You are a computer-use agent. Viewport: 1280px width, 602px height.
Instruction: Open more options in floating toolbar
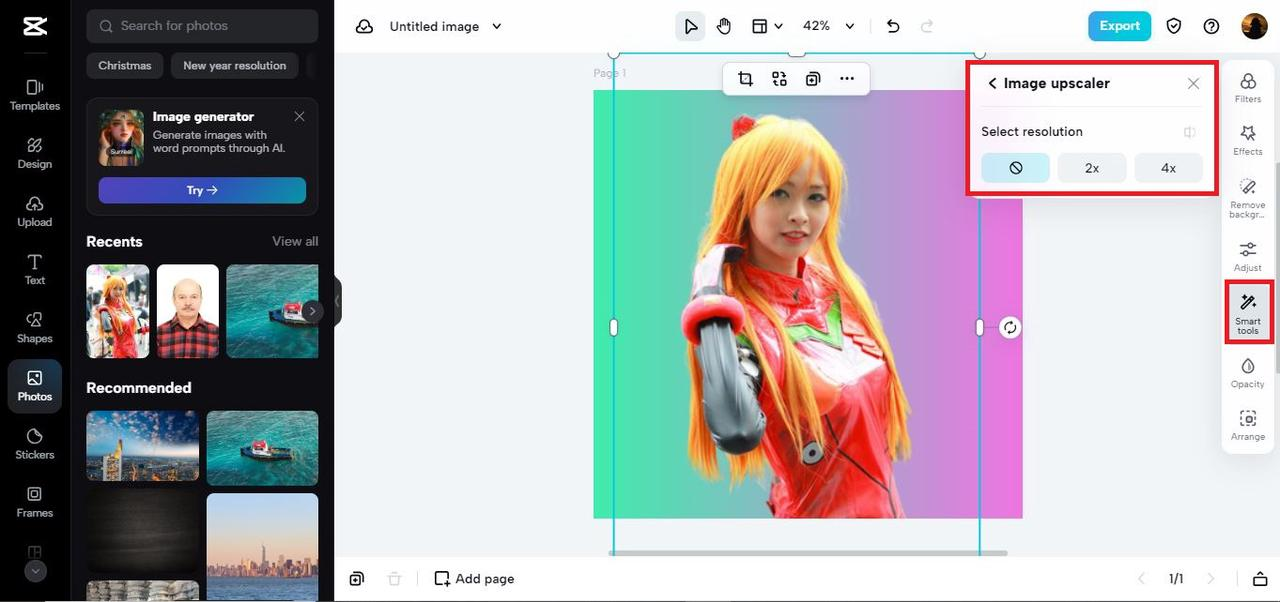[x=847, y=79]
